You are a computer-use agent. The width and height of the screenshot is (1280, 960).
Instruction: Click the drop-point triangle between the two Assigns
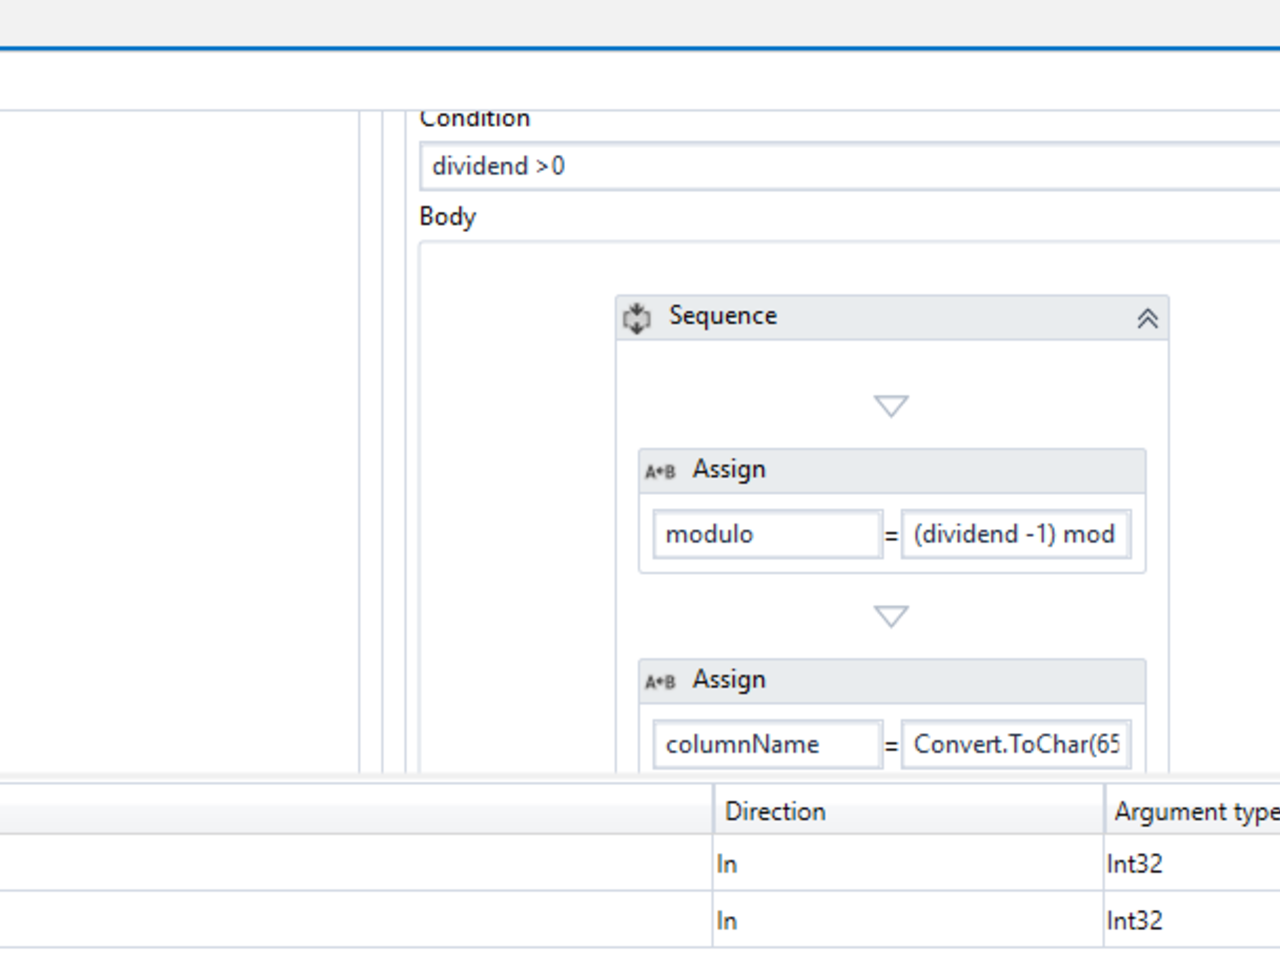(891, 616)
